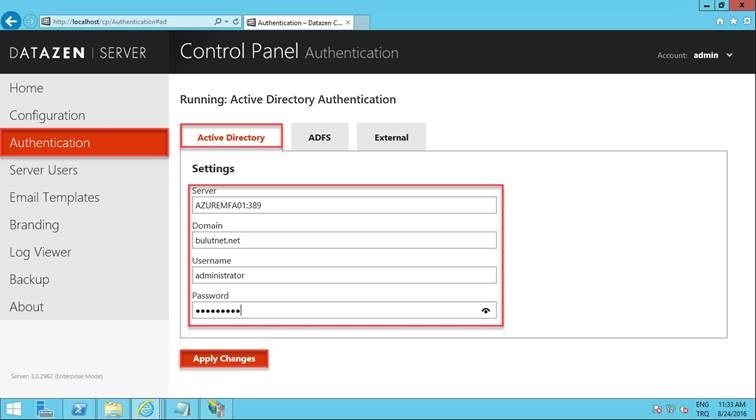Open Home in the sidebar
This screenshot has height=420, width=756.
coord(84,88)
